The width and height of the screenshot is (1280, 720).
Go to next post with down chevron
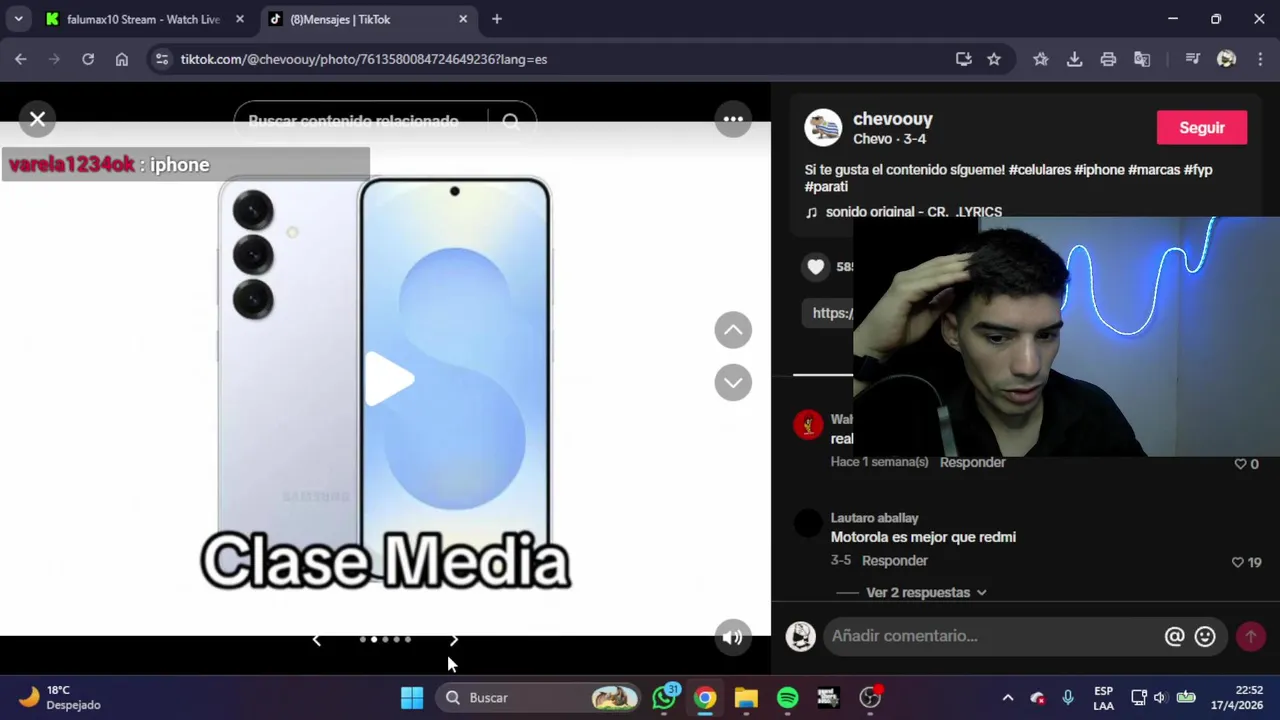733,382
